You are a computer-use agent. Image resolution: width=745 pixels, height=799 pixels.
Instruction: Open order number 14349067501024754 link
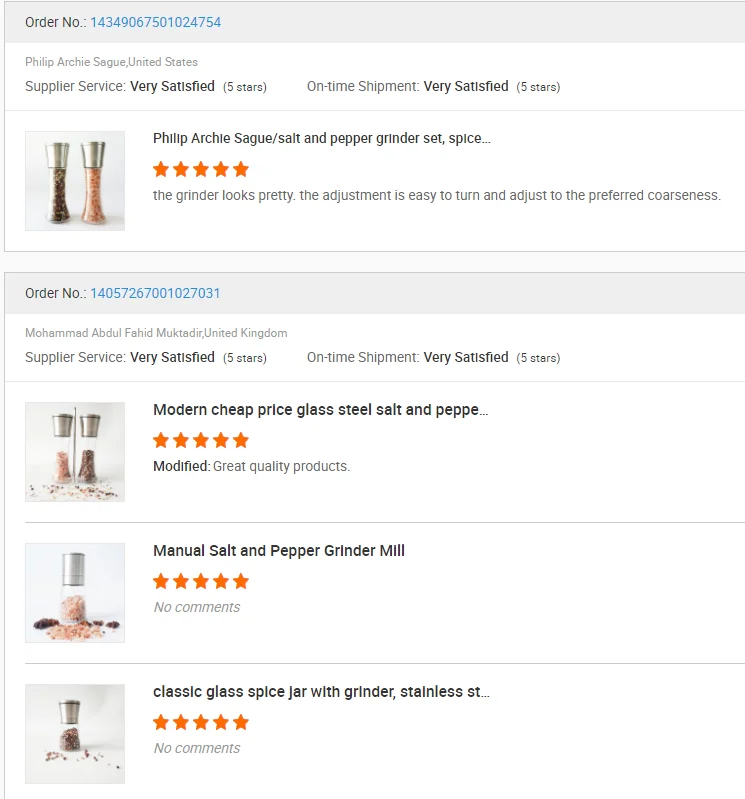pyautogui.click(x=155, y=22)
